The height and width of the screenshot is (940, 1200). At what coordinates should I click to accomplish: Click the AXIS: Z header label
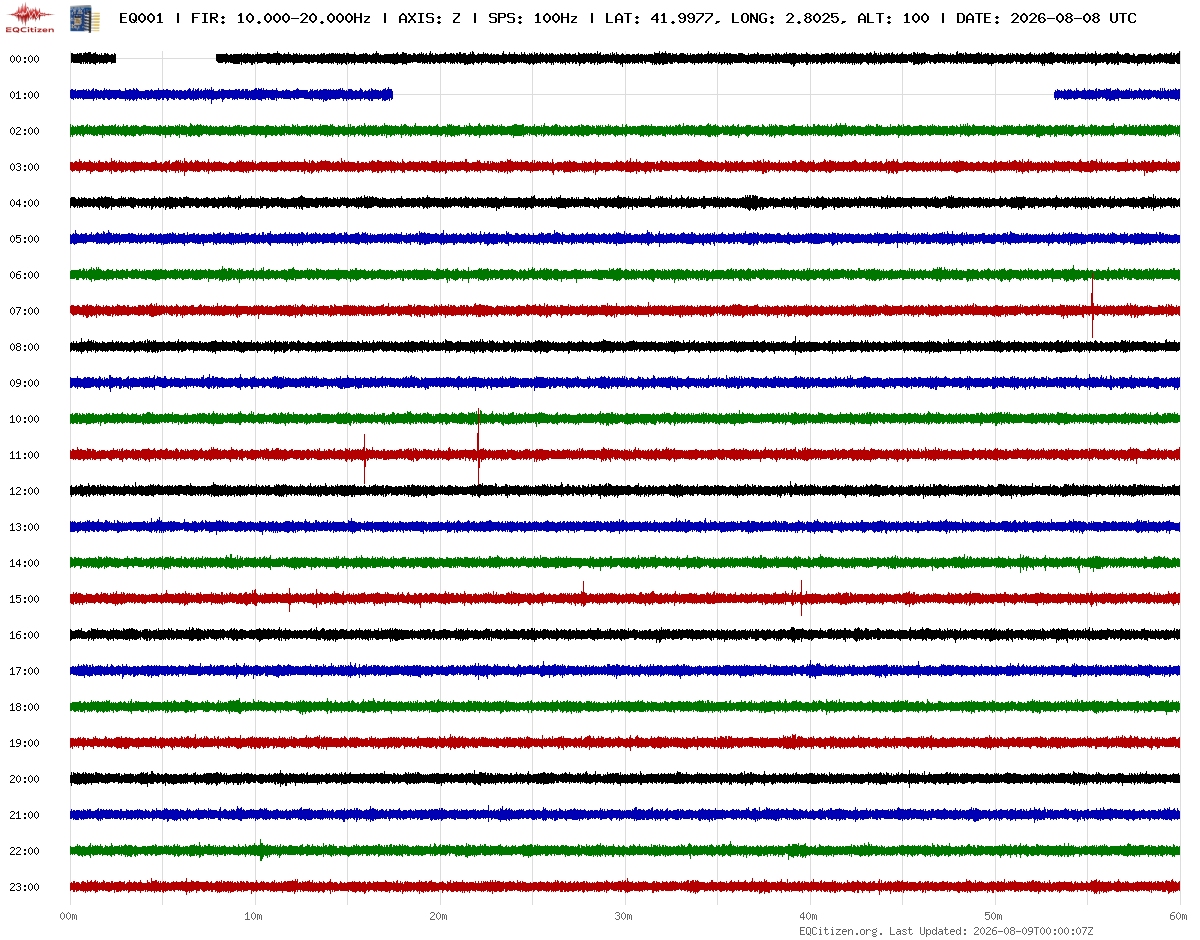430,18
